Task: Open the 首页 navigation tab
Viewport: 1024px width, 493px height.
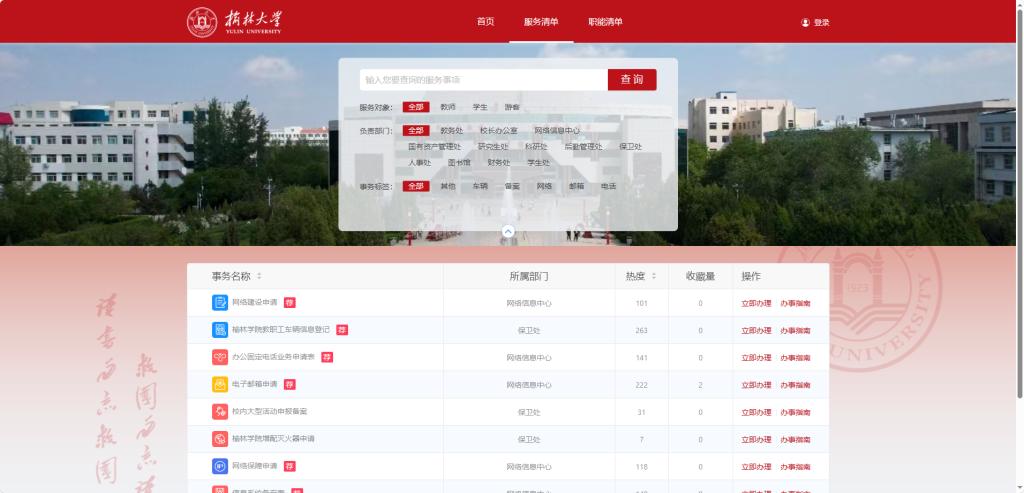Action: (485, 22)
